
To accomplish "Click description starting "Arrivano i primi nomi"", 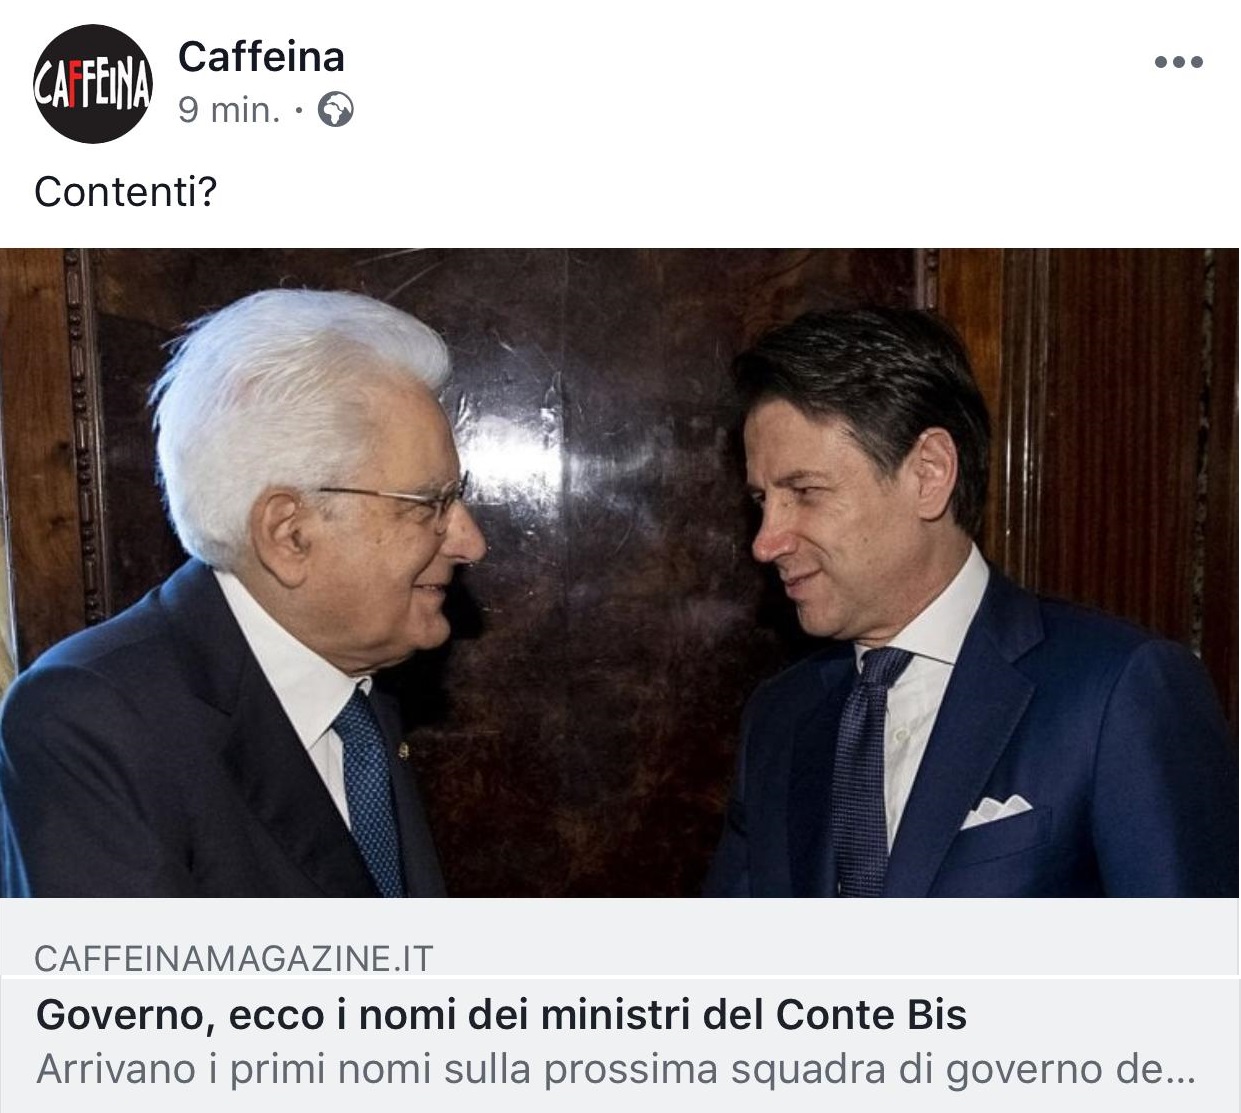I will coord(616,1070).
